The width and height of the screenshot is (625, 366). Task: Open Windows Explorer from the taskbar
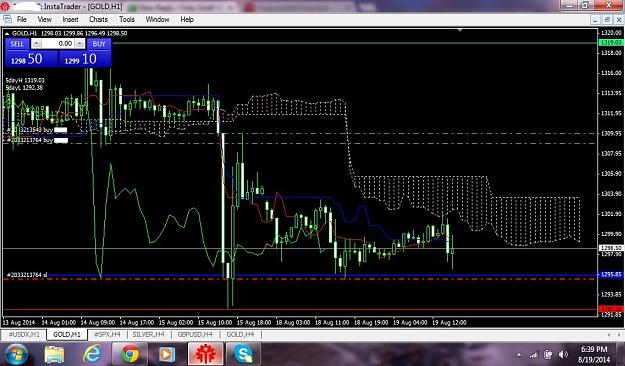click(54, 354)
